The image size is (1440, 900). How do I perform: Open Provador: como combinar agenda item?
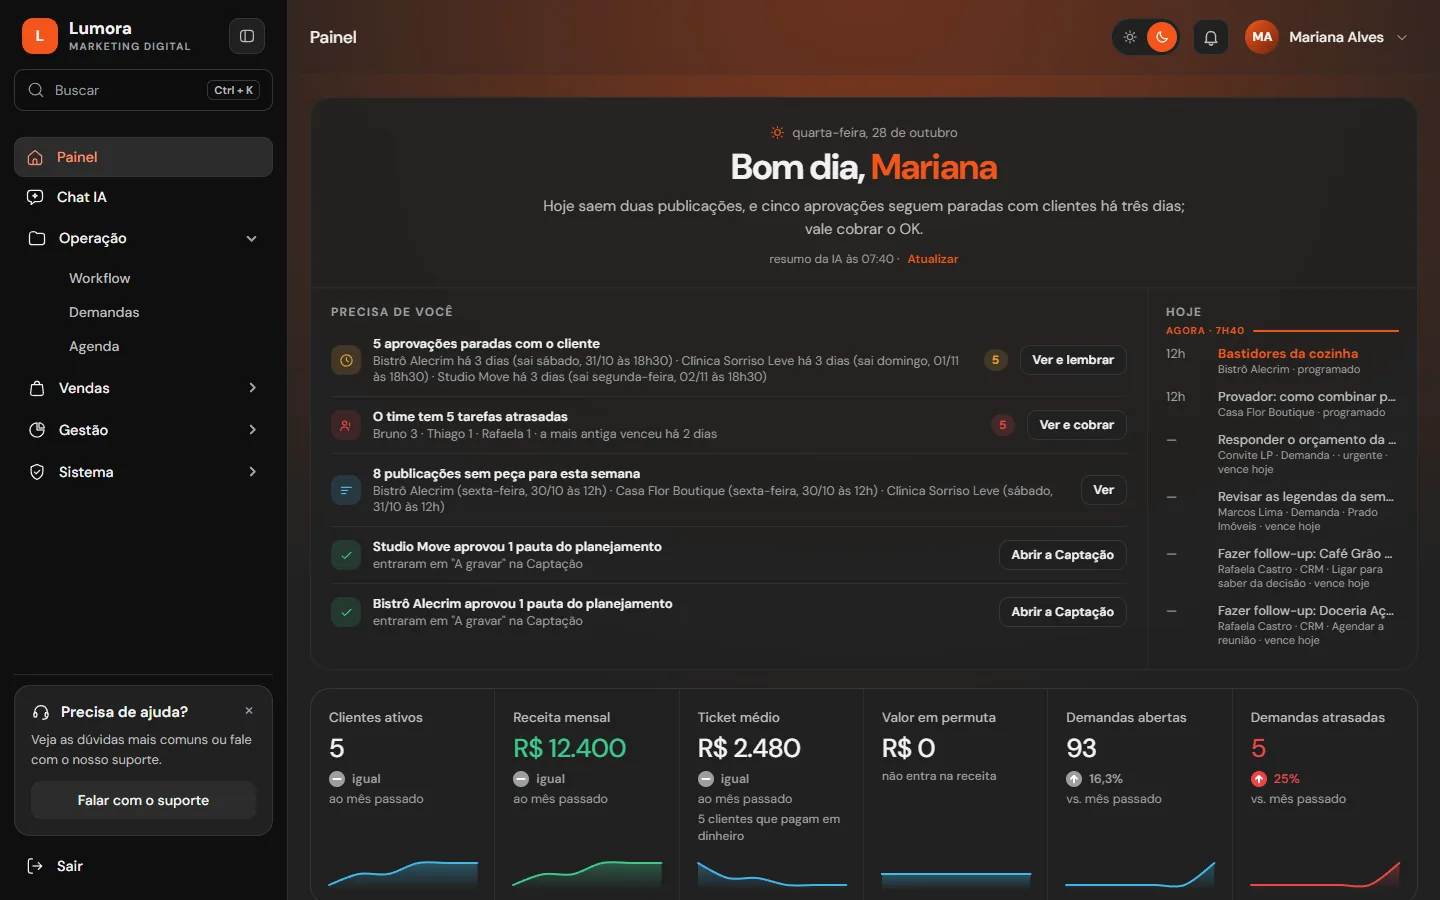1282,404
